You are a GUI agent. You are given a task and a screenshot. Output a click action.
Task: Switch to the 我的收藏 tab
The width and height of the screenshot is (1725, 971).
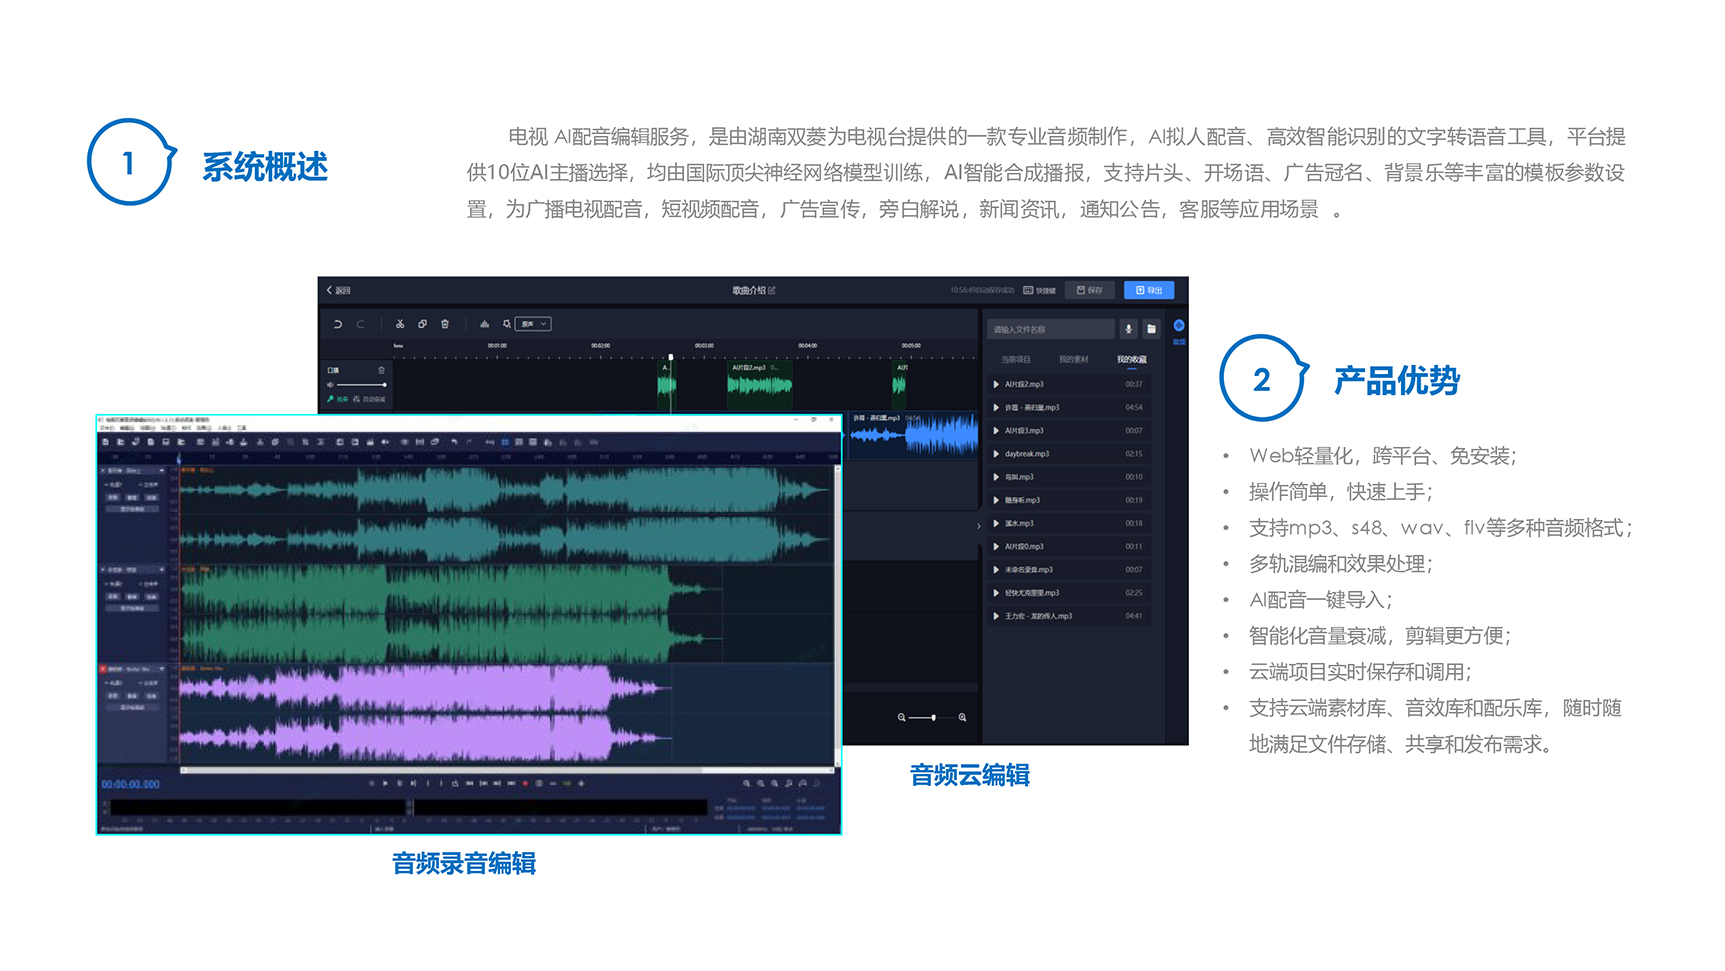pos(1132,359)
